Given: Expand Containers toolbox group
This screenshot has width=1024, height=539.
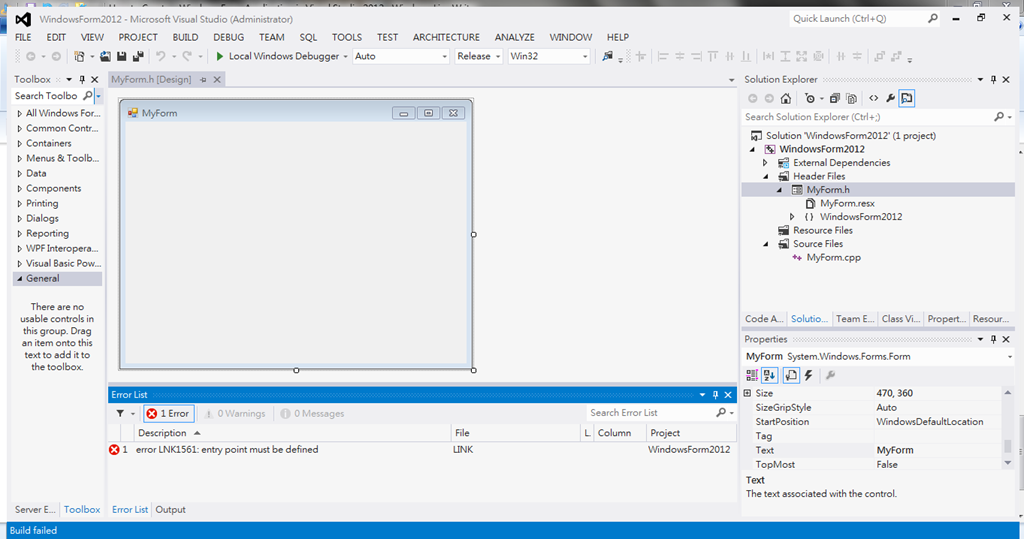Looking at the screenshot, I should tap(20, 144).
